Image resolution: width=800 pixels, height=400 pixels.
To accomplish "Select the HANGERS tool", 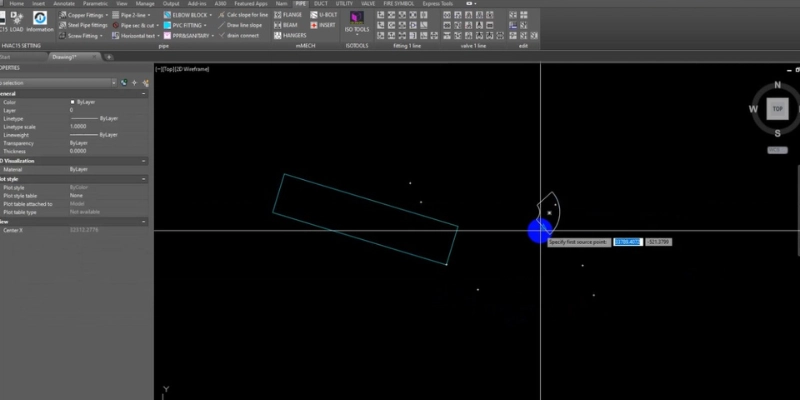I will click(290, 35).
